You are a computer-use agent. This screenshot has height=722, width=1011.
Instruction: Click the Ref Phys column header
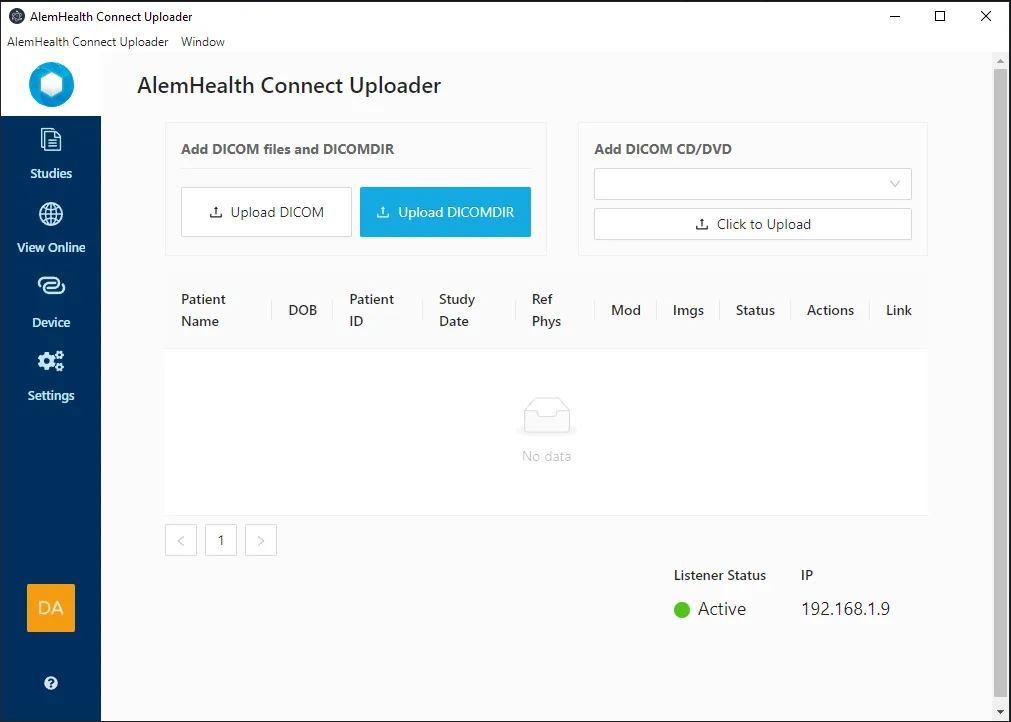546,310
